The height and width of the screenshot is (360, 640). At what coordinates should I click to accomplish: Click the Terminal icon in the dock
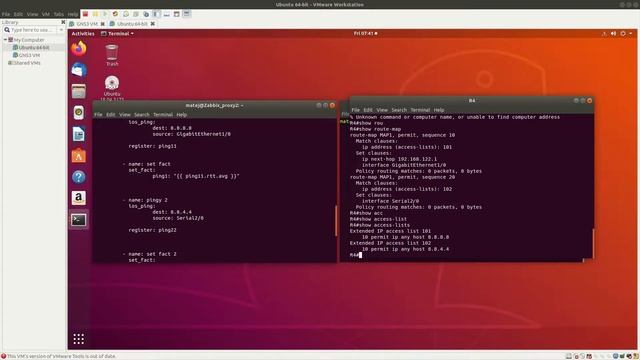pos(79,220)
